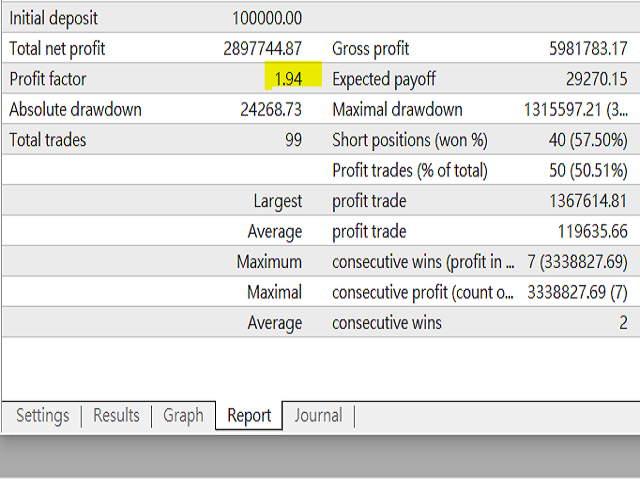Select Profit trades value 50 (50.51%)

coord(588,170)
